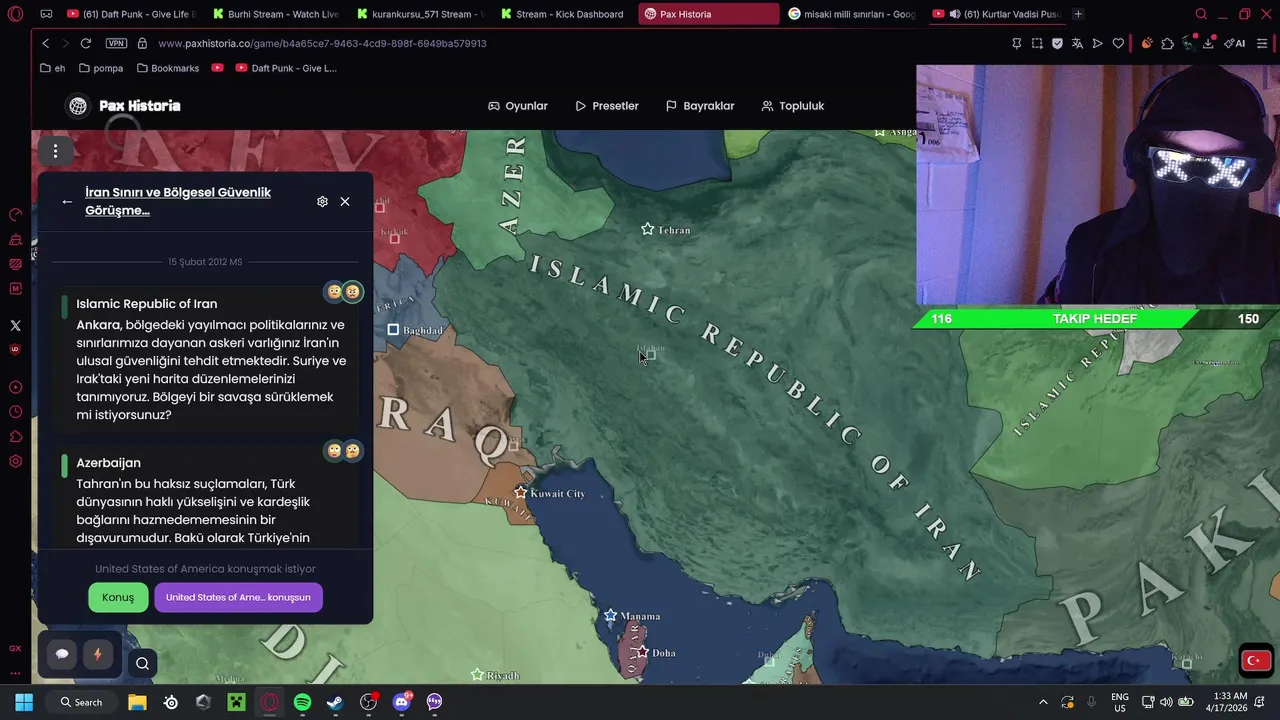Select Riyadh star on the map

tap(477, 675)
